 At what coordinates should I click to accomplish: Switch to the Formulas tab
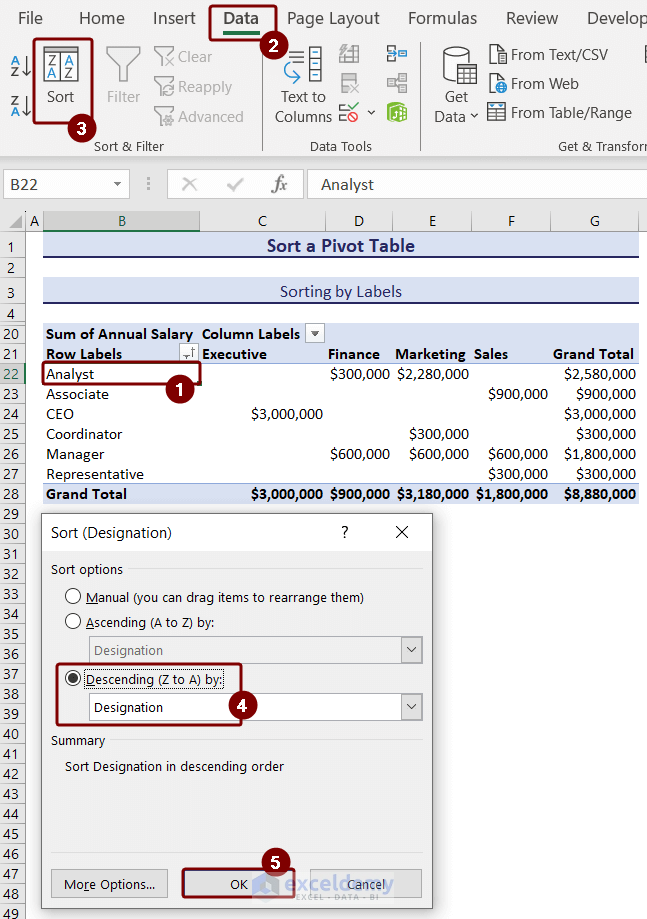442,18
